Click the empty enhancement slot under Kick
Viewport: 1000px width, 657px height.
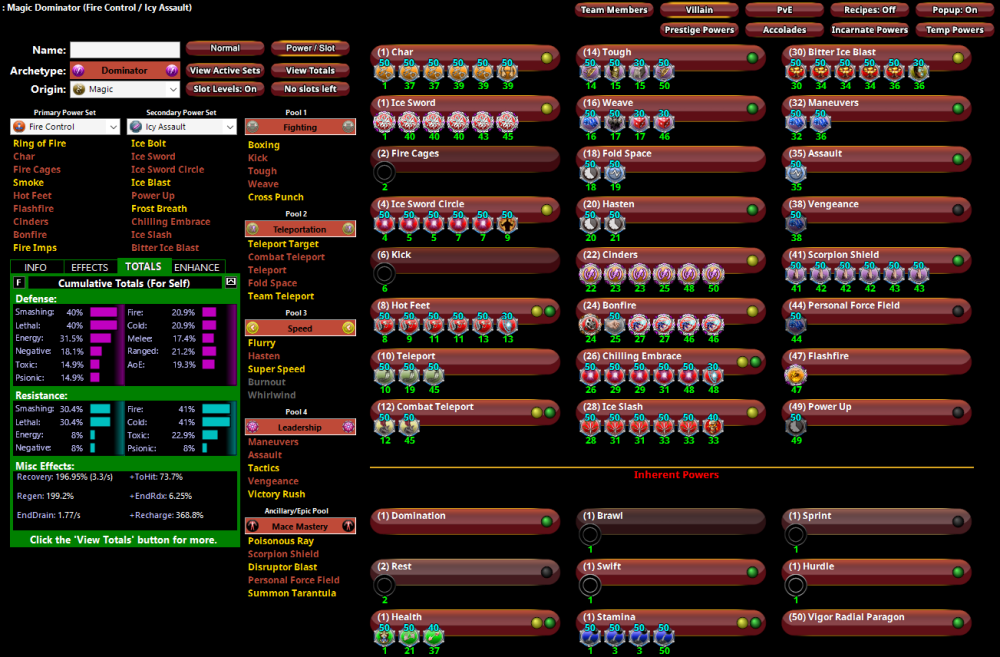(384, 274)
